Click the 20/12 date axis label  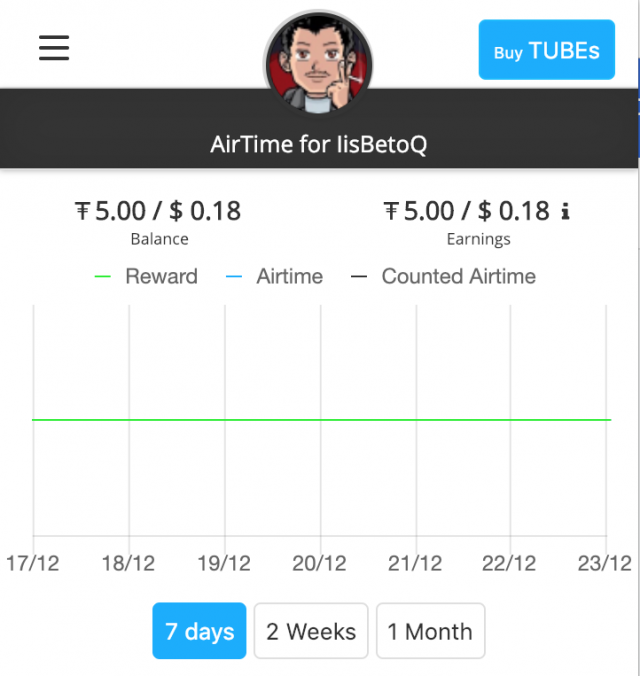(320, 563)
